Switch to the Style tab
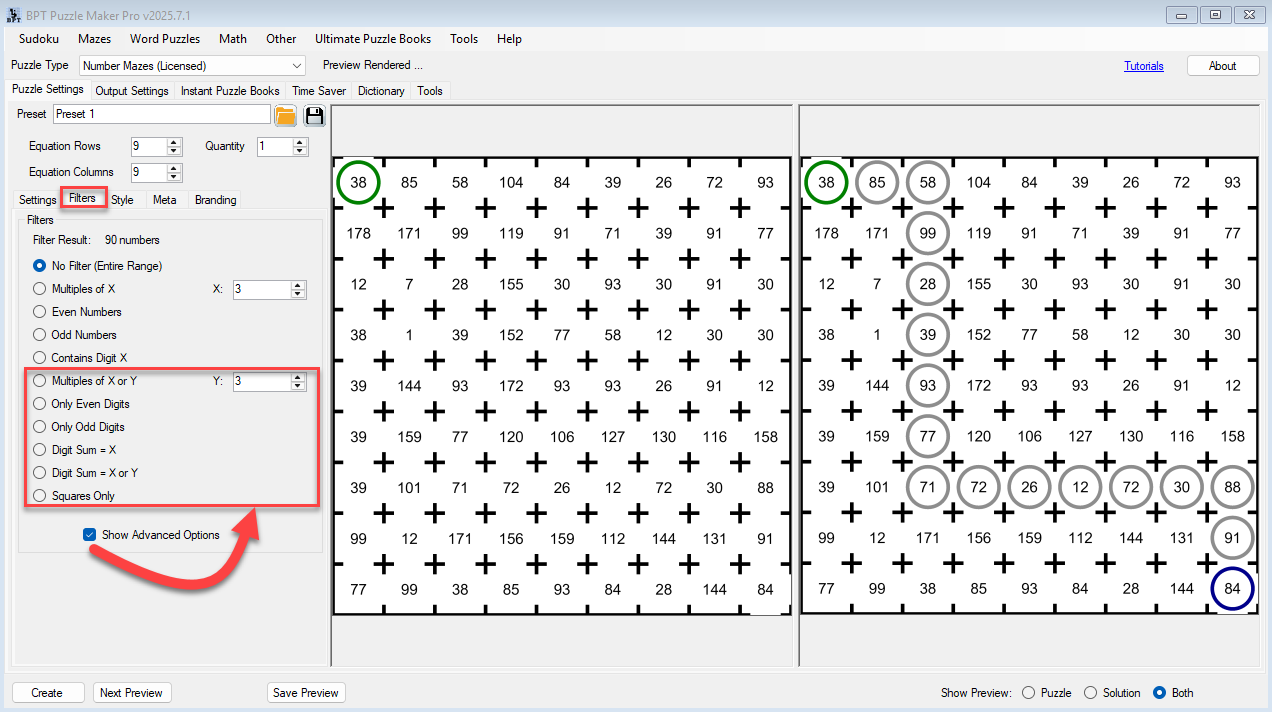The image size is (1272, 712). (122, 200)
